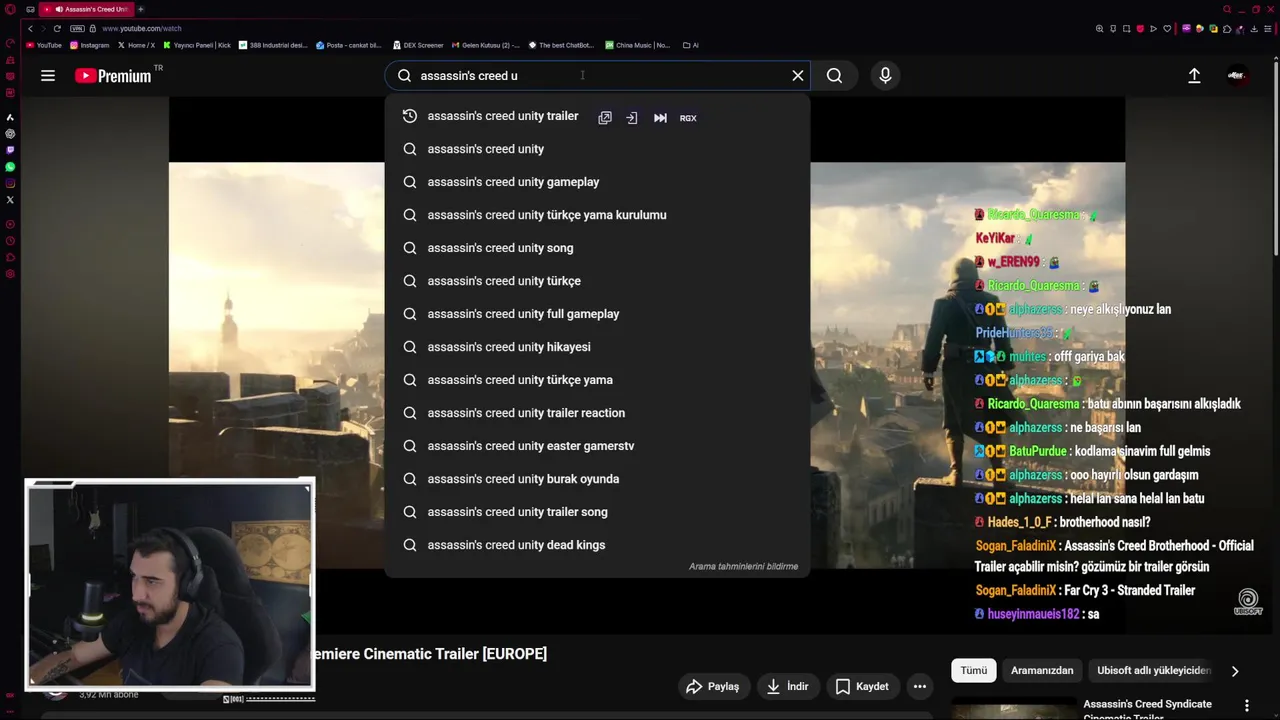The width and height of the screenshot is (1280, 720).
Task: Open WhatsApp in the Opera sidebar
Action: 10,166
